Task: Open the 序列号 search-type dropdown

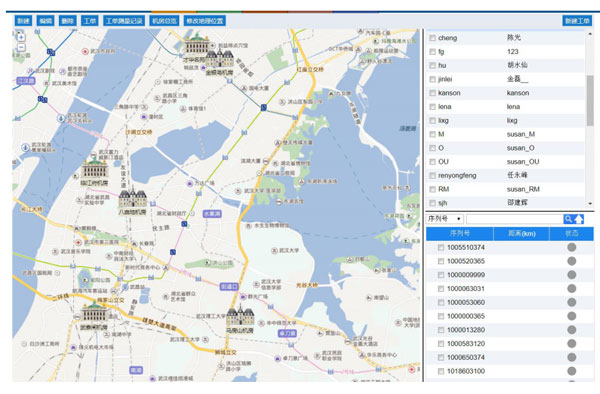Action: (x=444, y=219)
